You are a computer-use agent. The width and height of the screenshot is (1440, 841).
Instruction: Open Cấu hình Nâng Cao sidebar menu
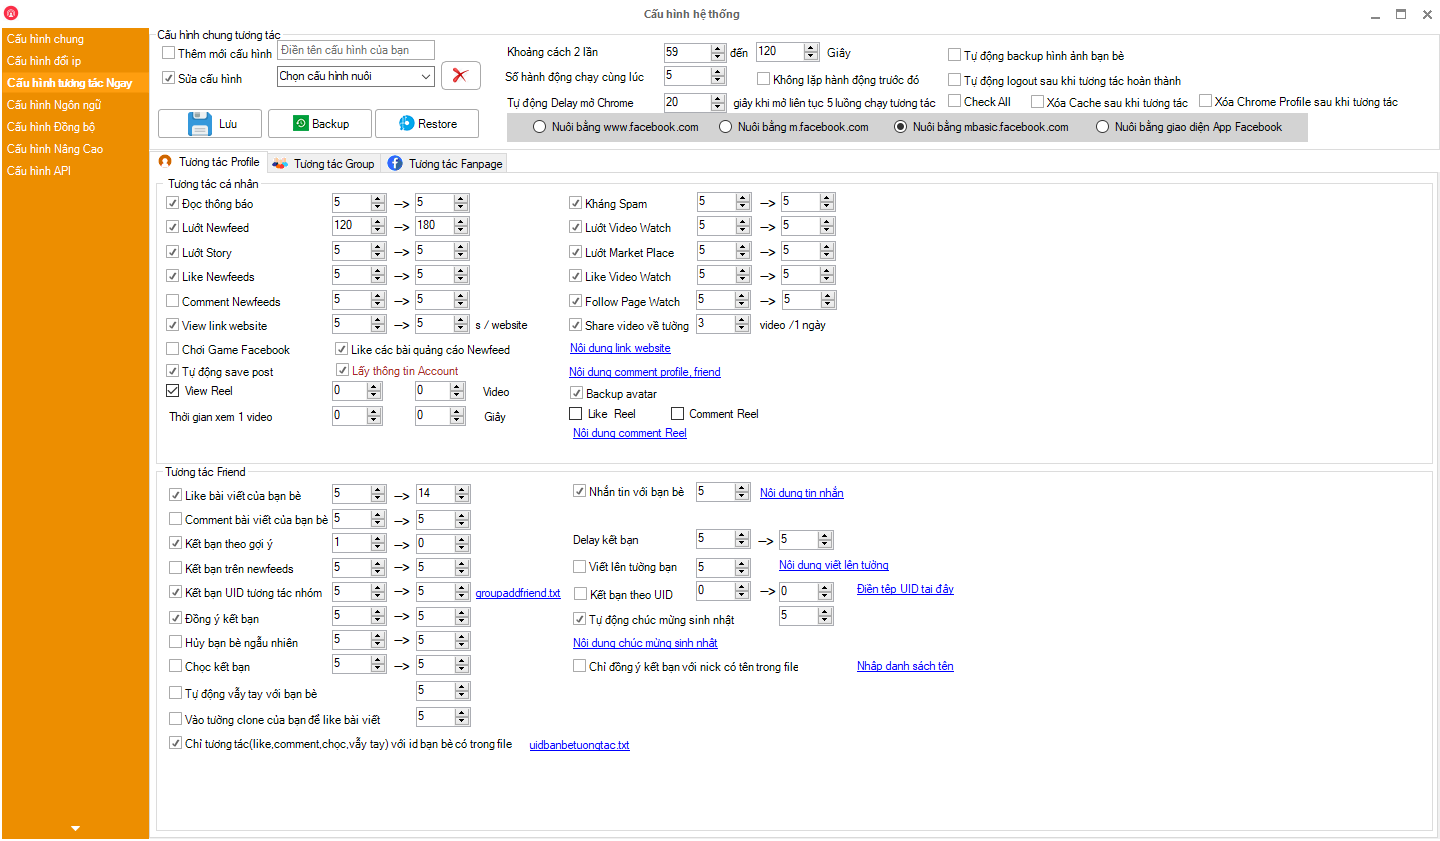(x=55, y=149)
